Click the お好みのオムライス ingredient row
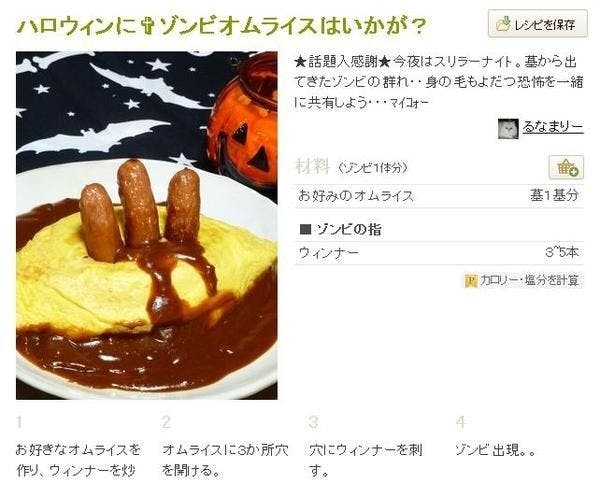Image resolution: width=600 pixels, height=483 pixels. (x=439, y=196)
